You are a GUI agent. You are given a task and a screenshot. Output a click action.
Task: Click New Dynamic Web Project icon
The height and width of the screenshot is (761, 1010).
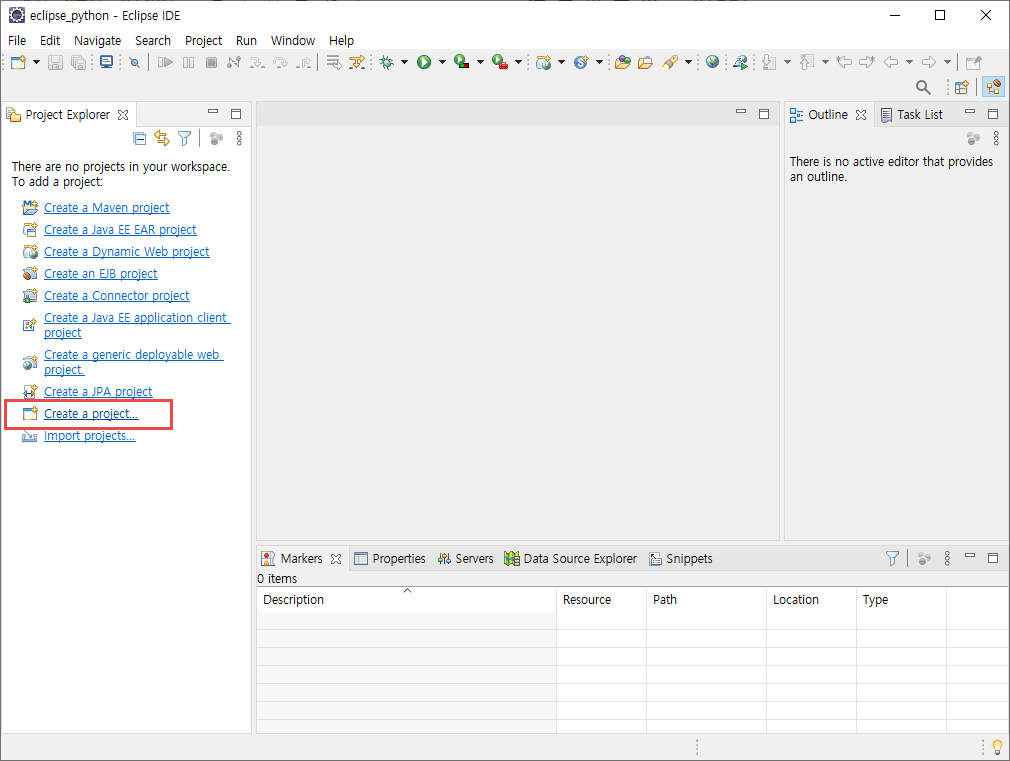click(x=544, y=63)
